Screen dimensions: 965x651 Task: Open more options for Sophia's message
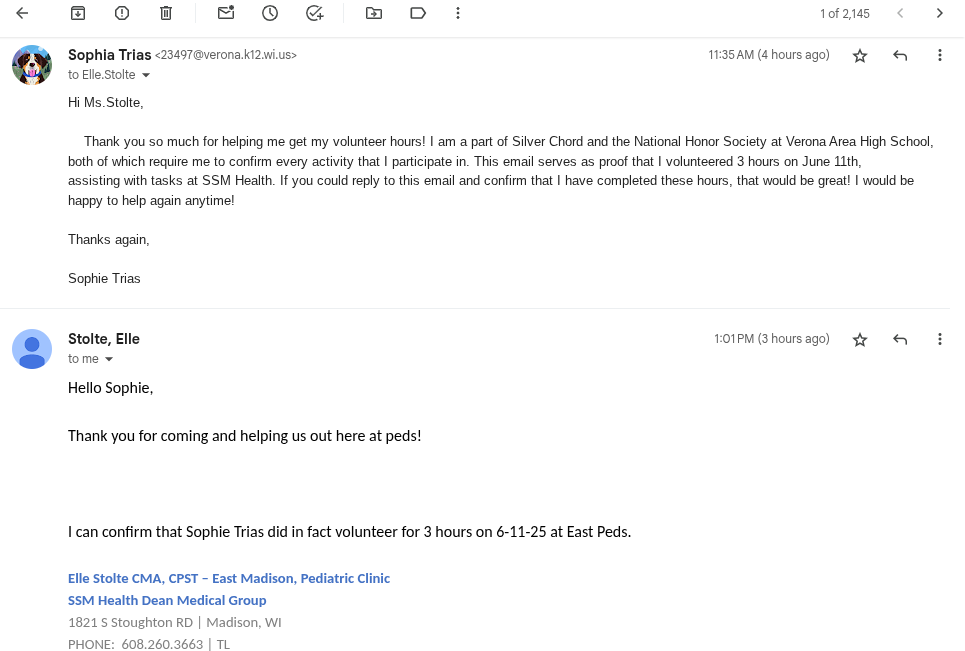[940, 56]
